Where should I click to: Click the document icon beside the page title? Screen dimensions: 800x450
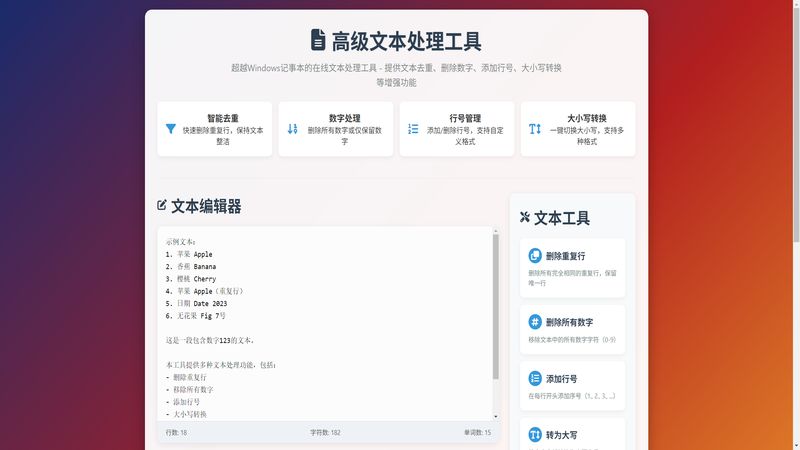[x=318, y=40]
